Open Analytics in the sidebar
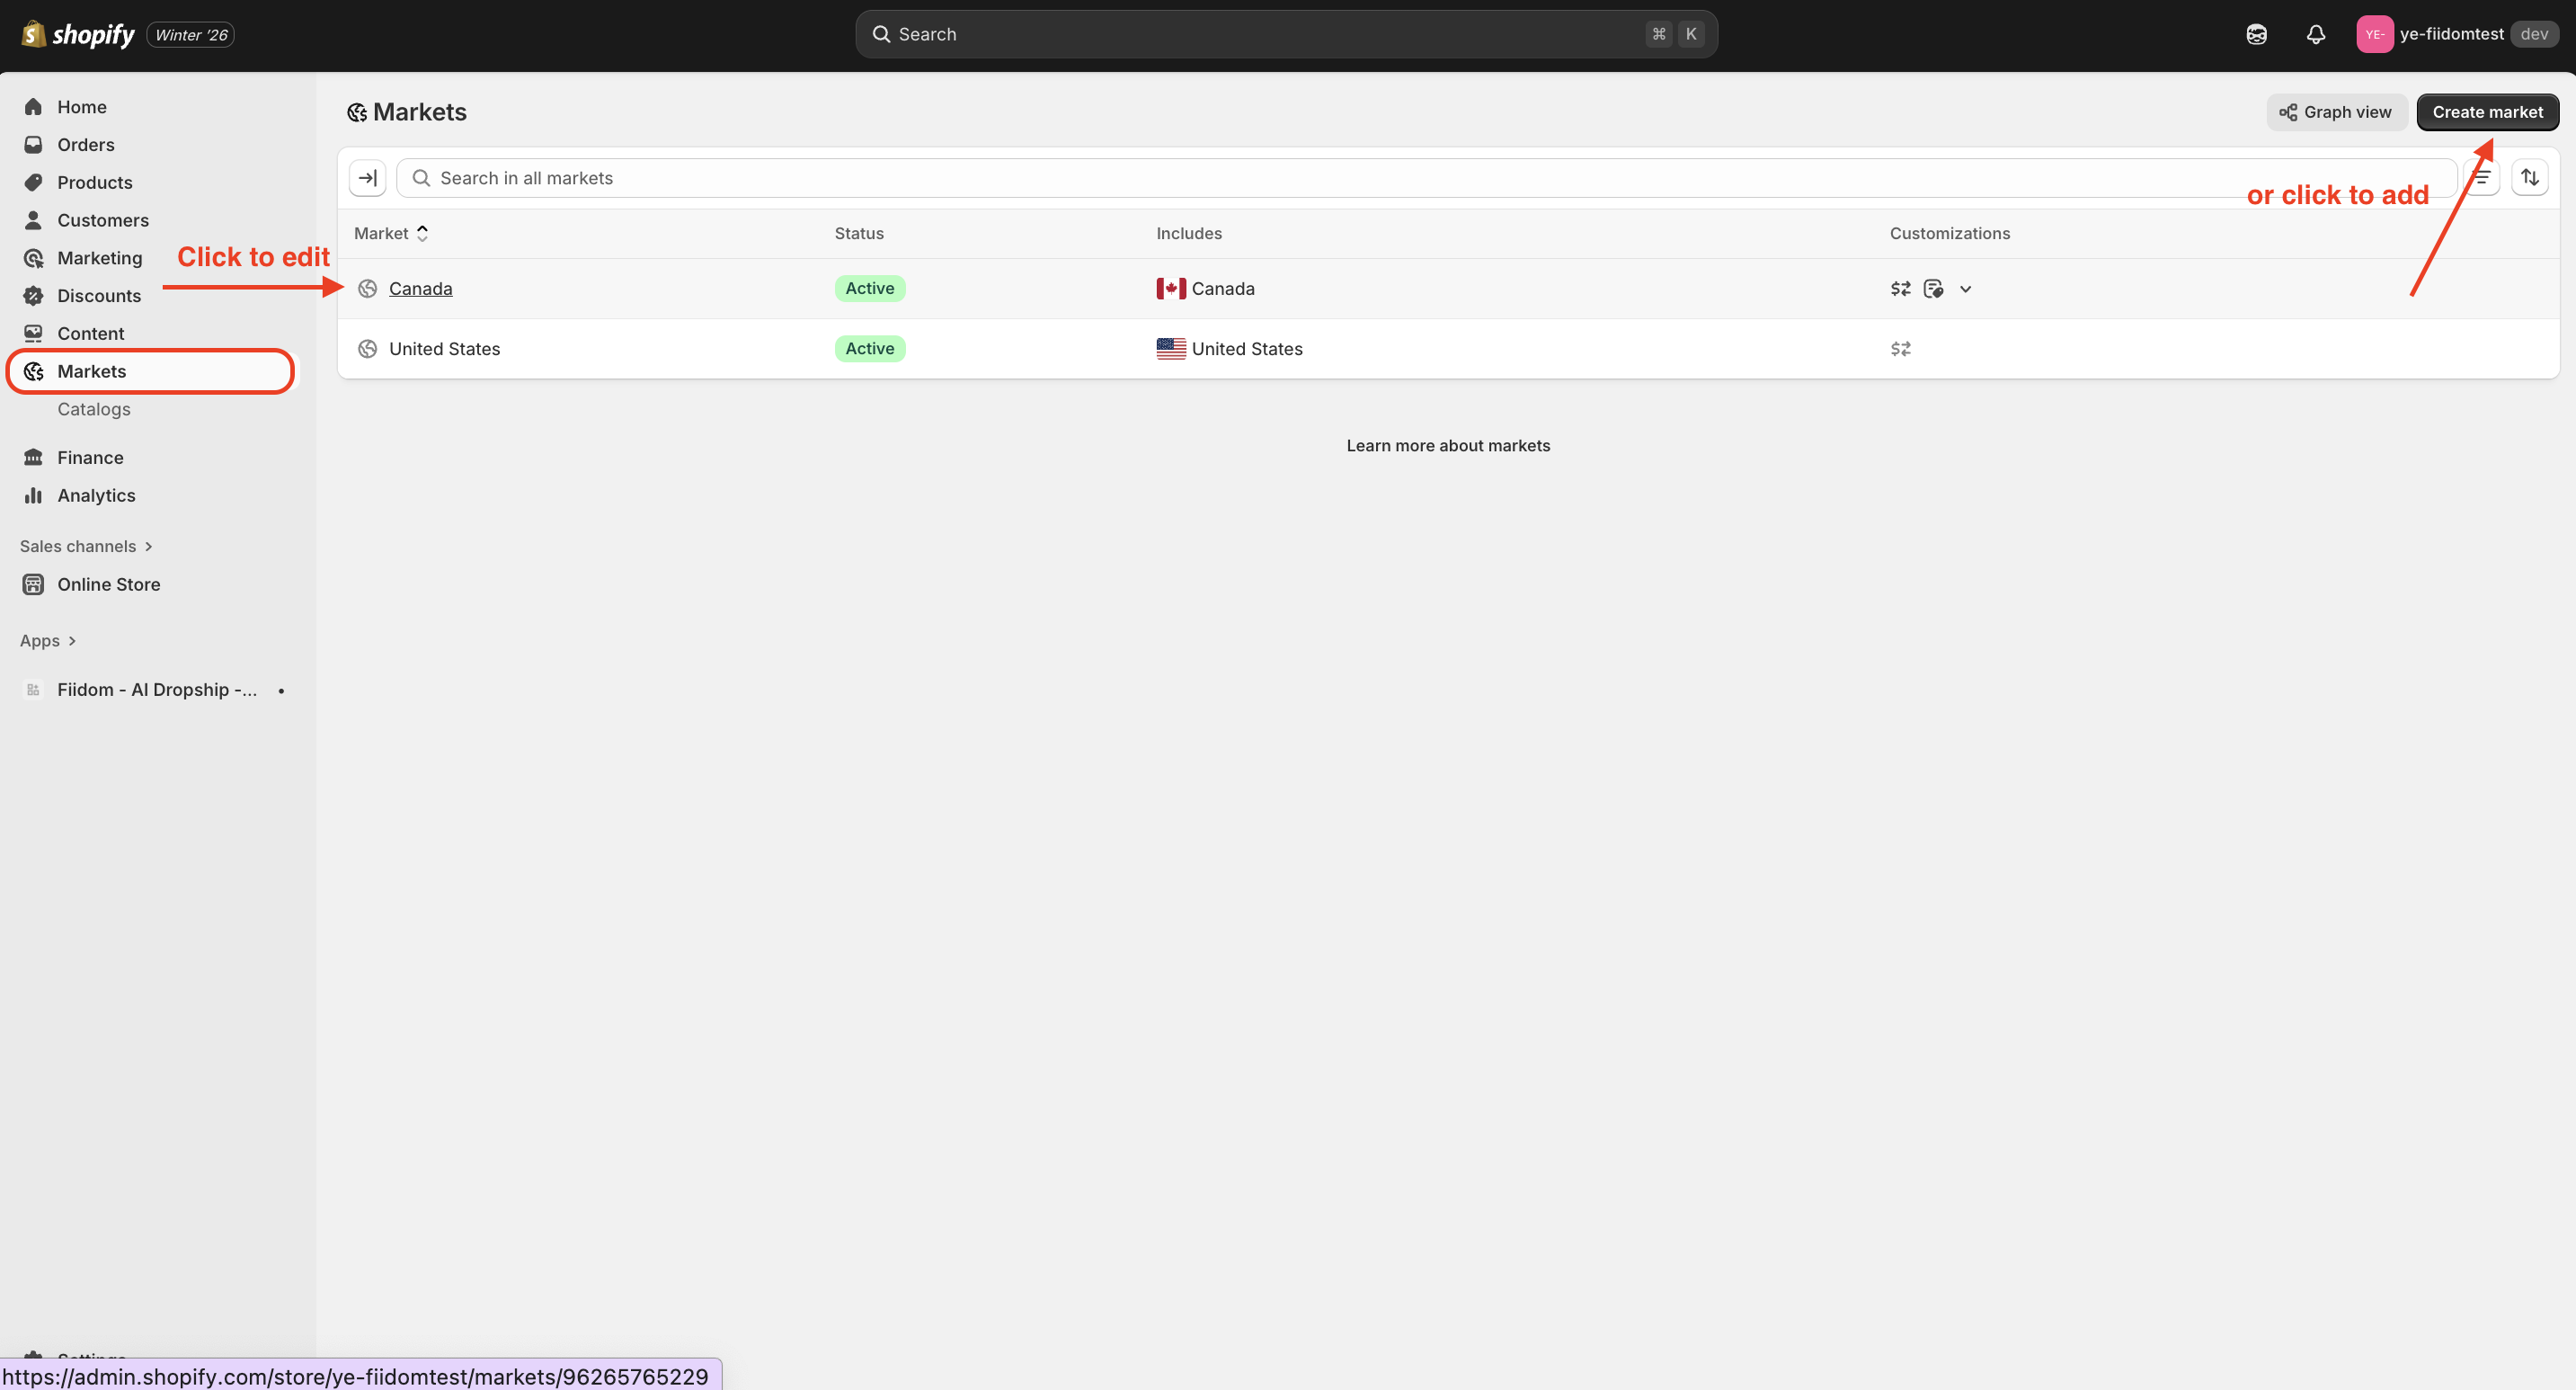 coord(95,495)
